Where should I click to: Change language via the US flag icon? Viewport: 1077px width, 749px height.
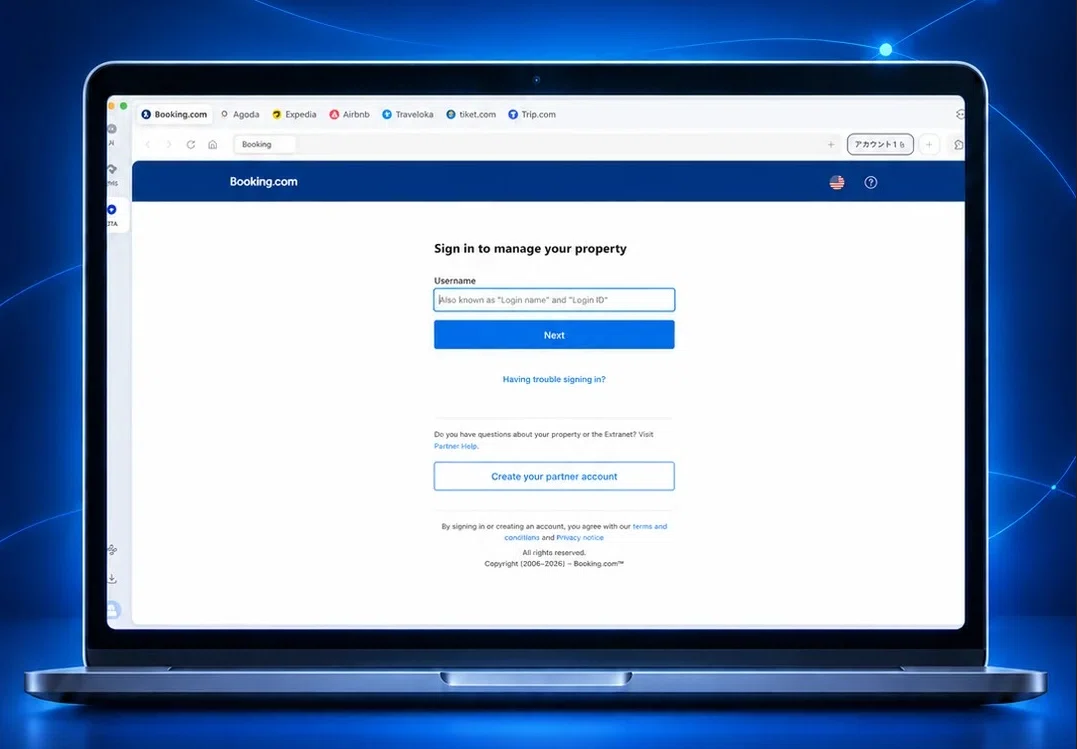coord(837,182)
